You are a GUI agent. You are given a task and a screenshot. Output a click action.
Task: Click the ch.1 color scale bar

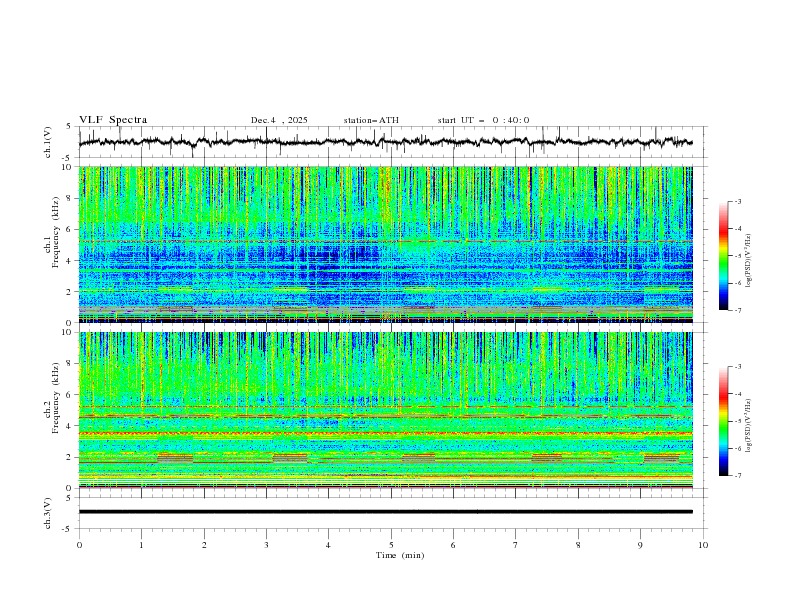click(x=723, y=256)
